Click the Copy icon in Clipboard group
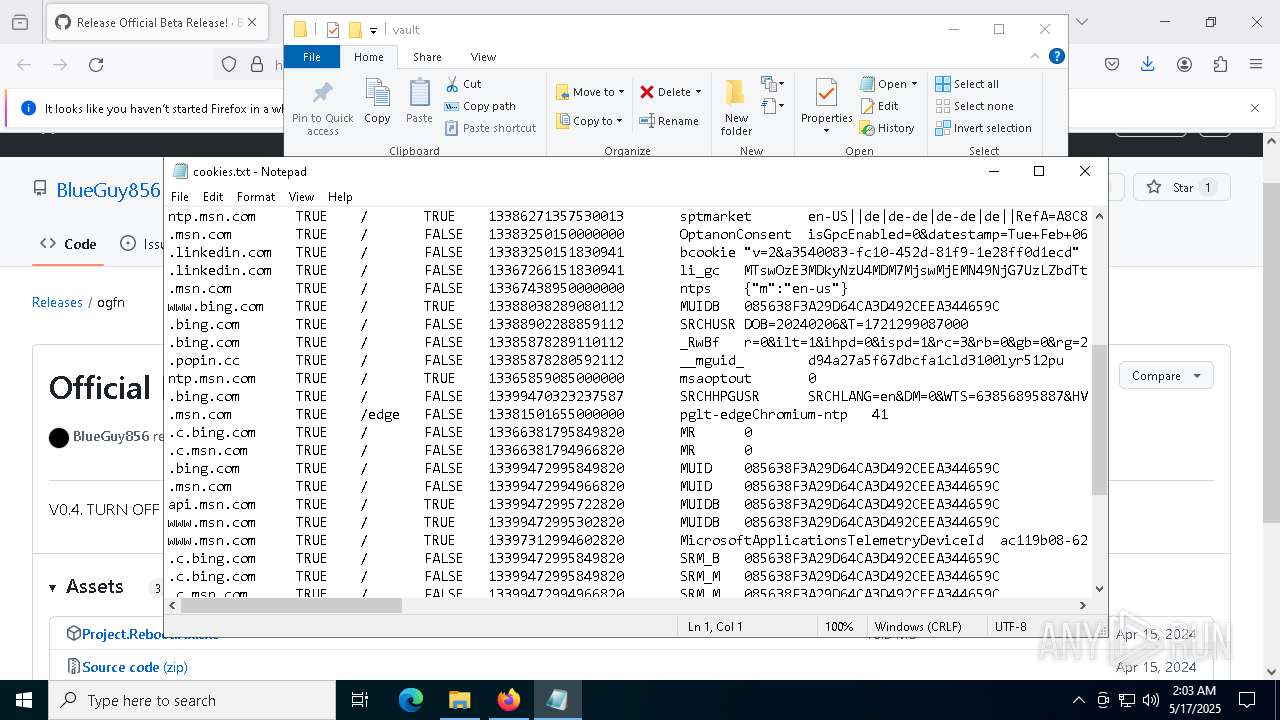 coord(377,101)
